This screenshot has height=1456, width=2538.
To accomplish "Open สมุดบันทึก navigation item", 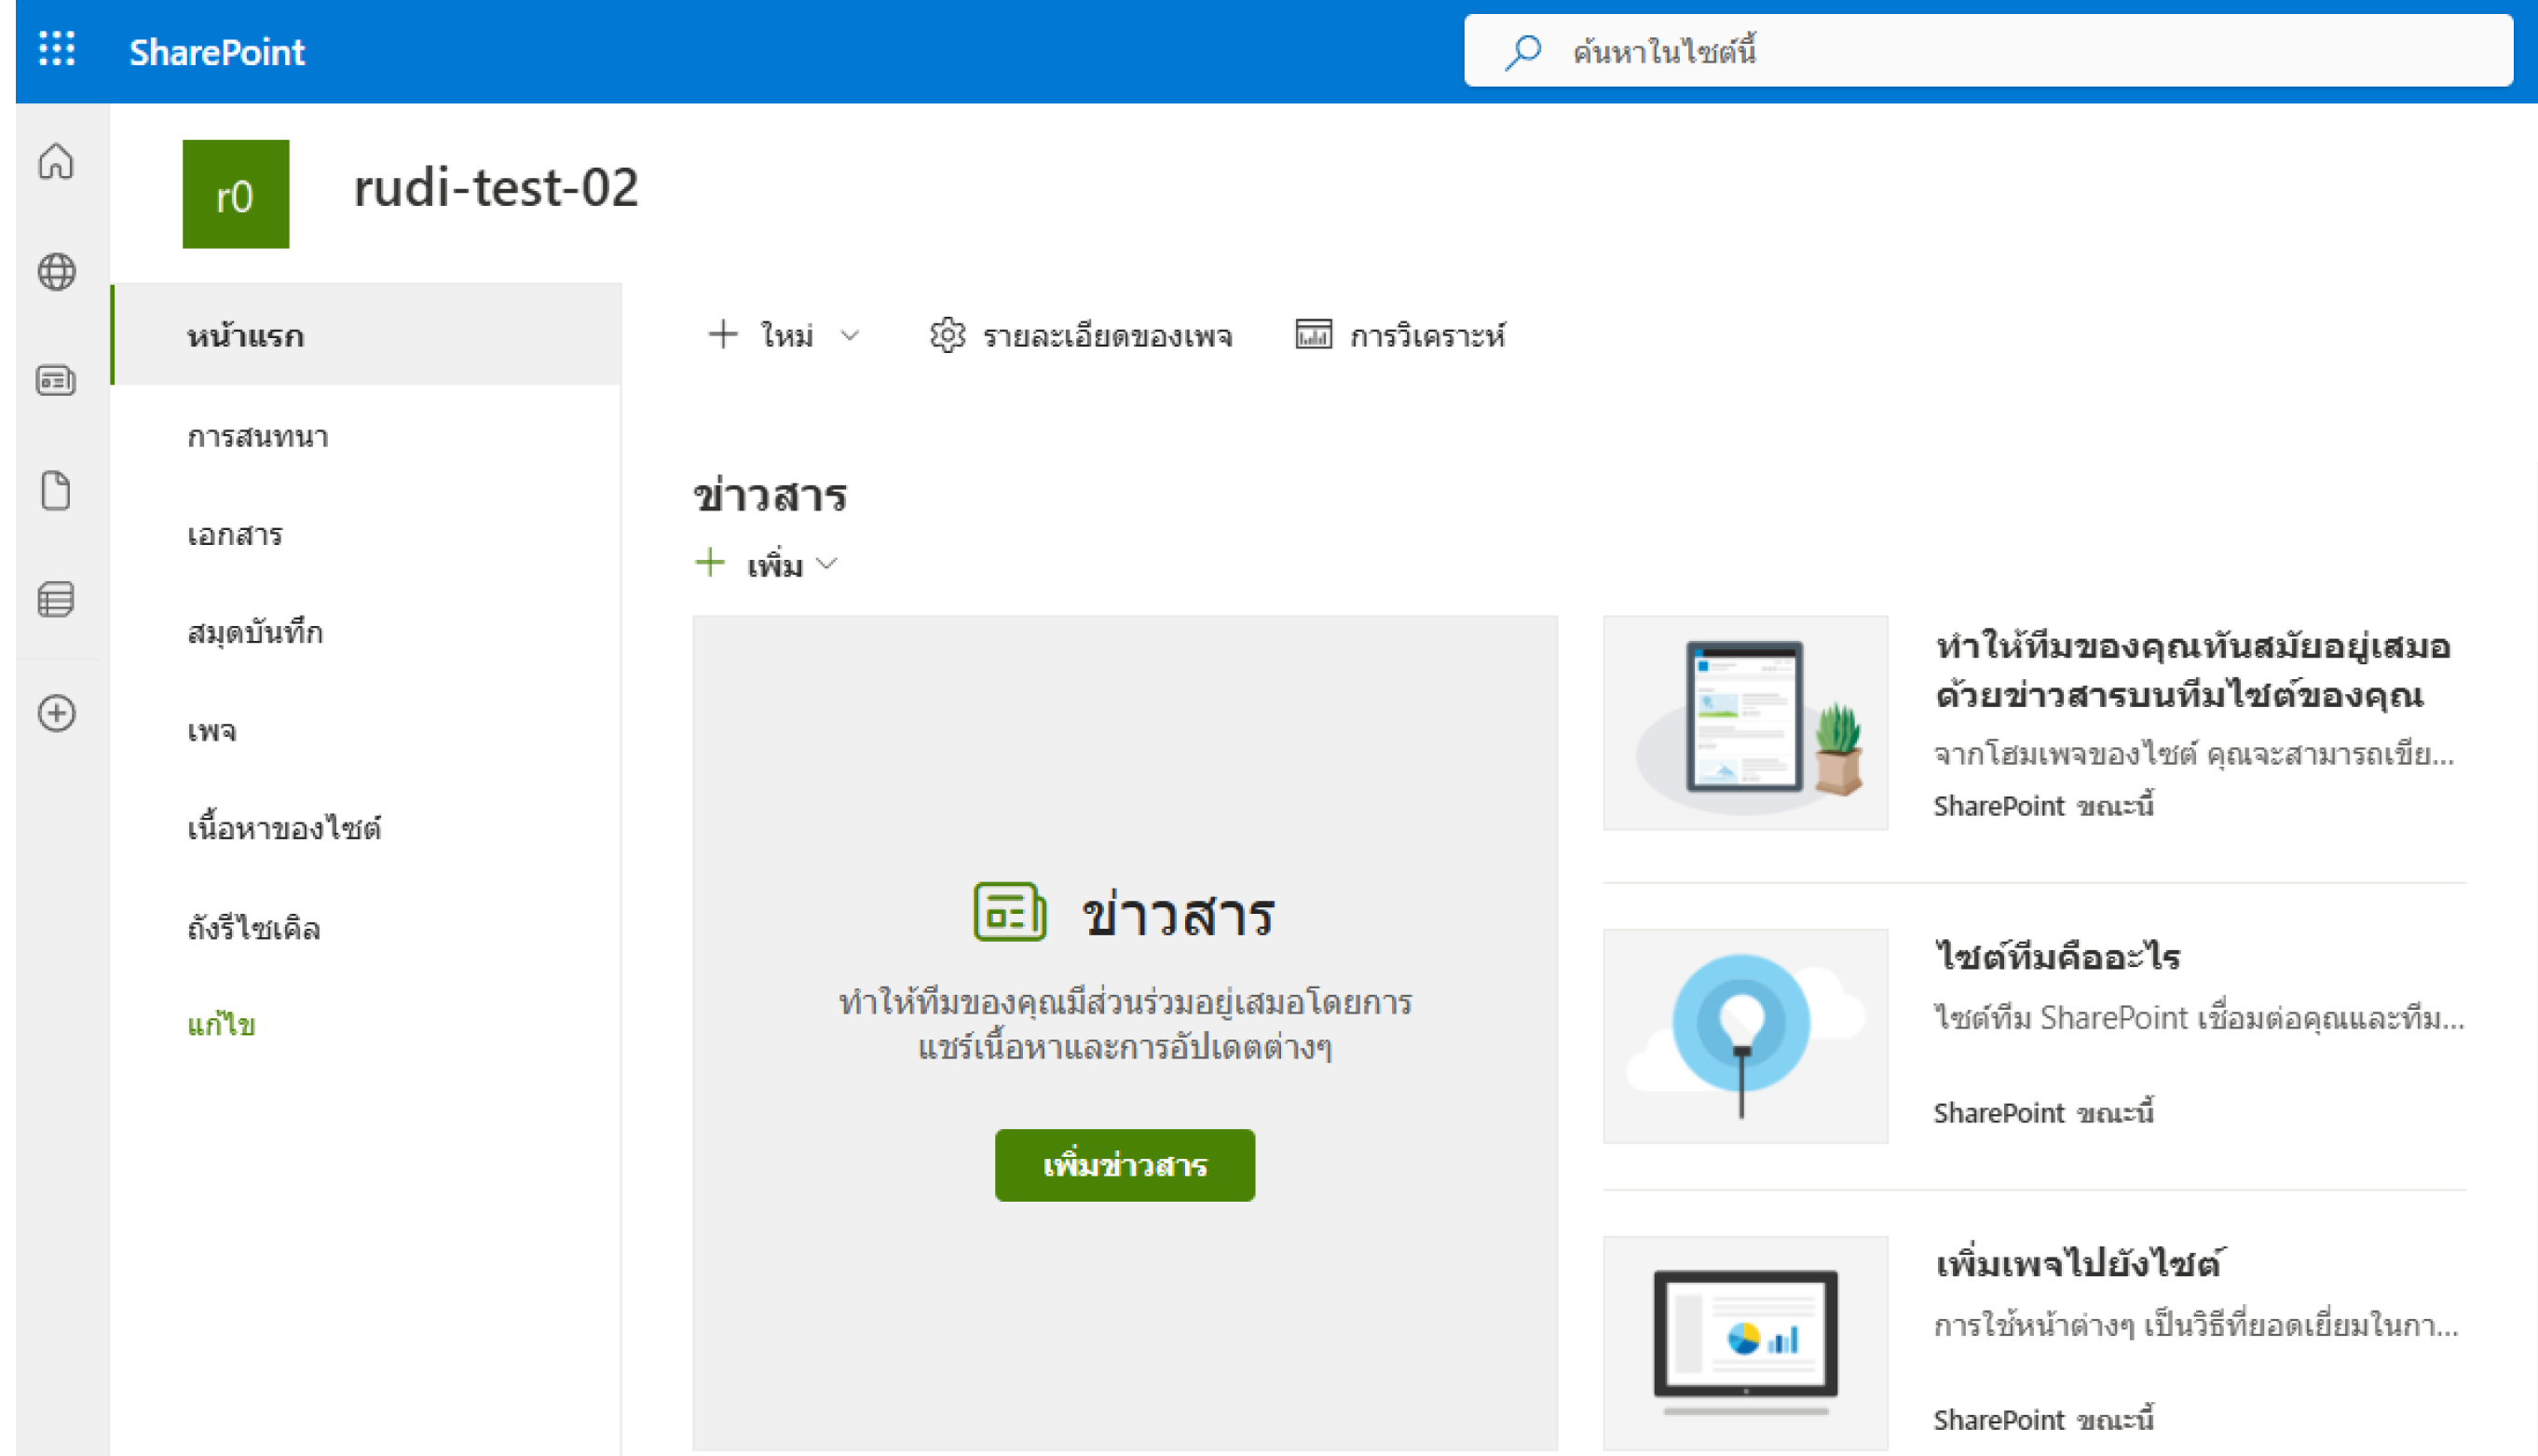I will coord(255,633).
